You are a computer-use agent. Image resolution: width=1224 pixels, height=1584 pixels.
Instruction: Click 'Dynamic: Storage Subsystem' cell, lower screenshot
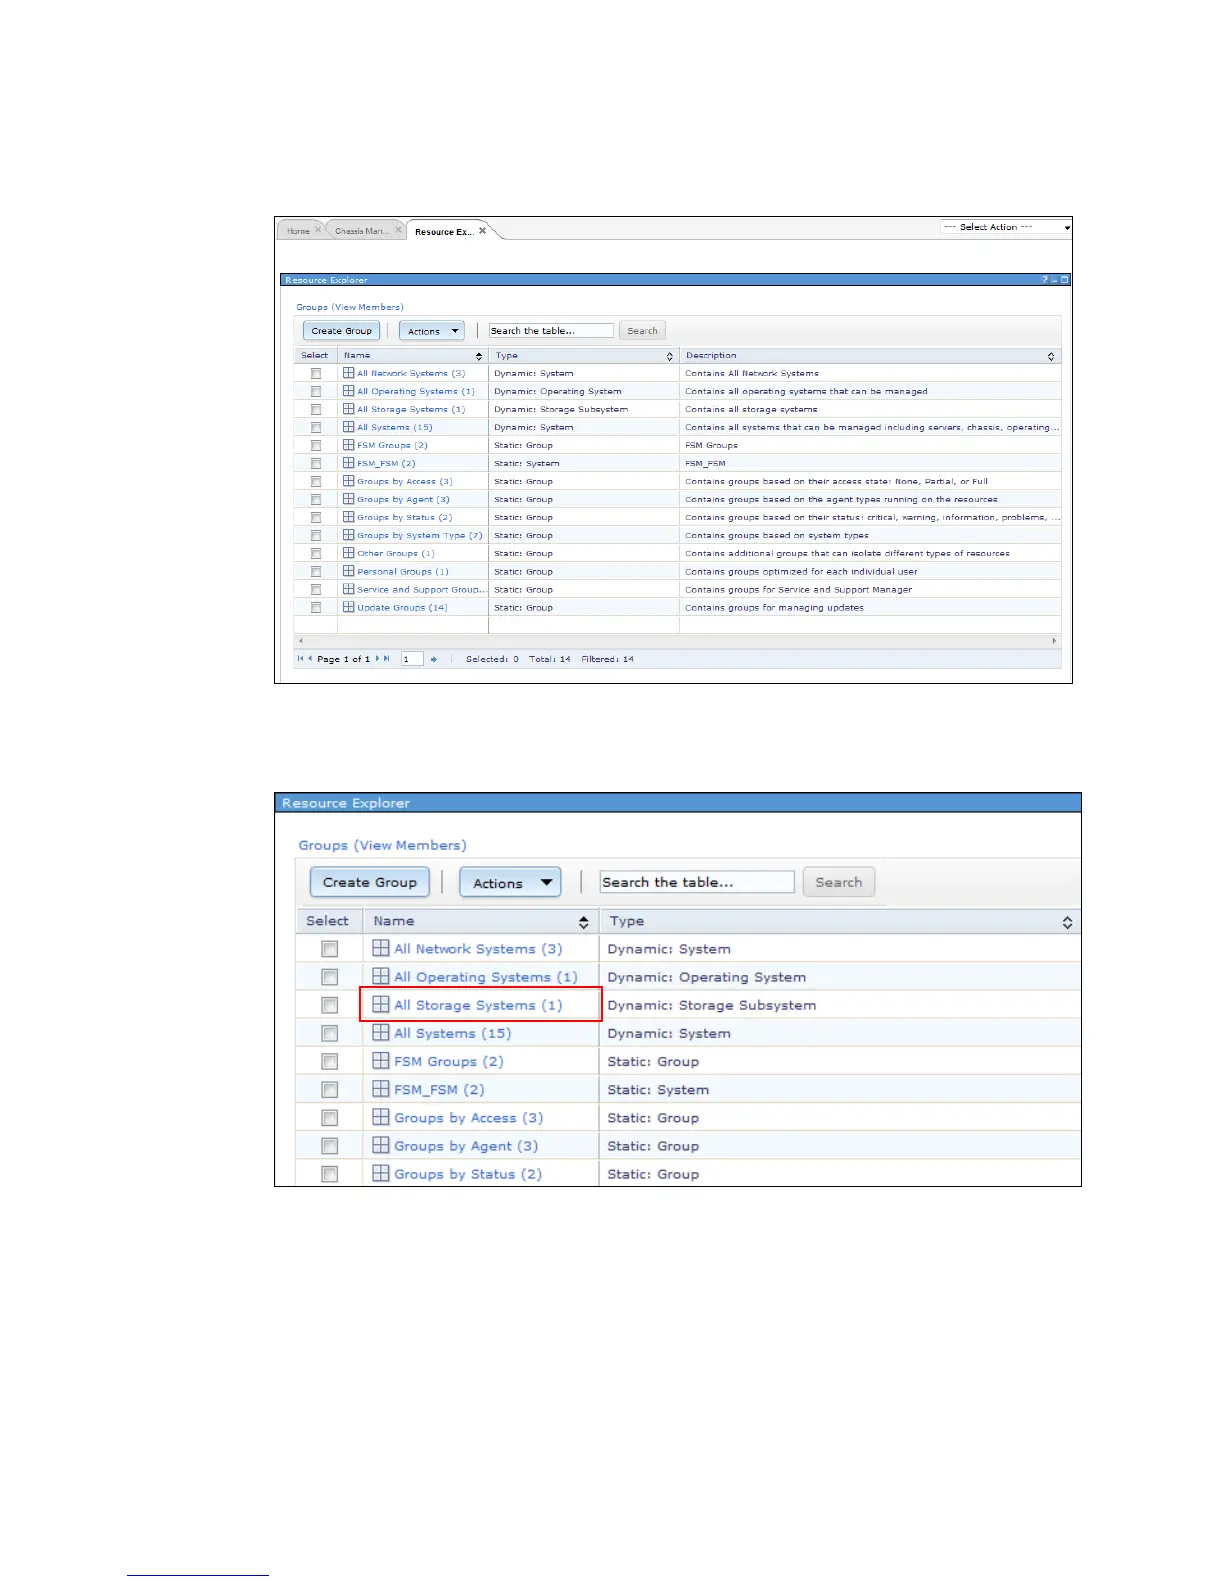pyautogui.click(x=712, y=1005)
